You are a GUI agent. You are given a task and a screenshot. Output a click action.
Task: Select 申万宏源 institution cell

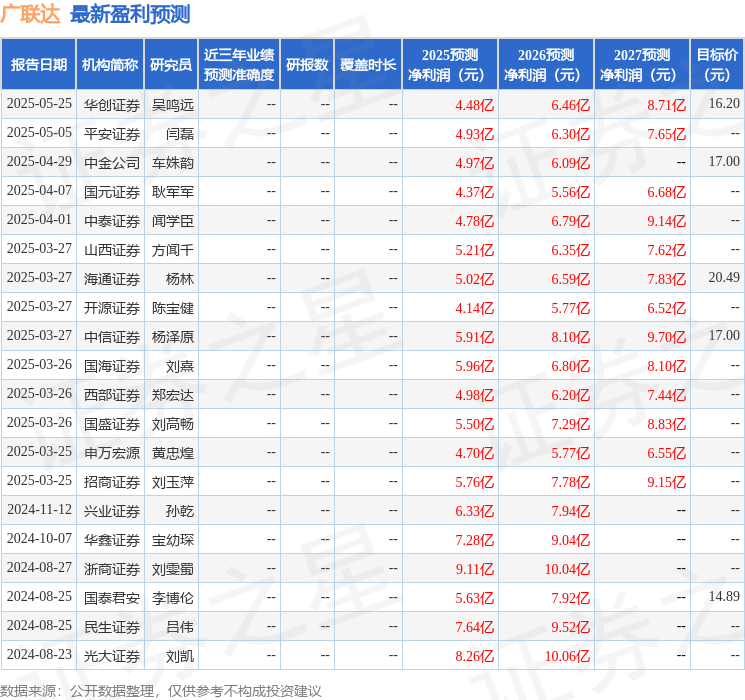pos(112,453)
